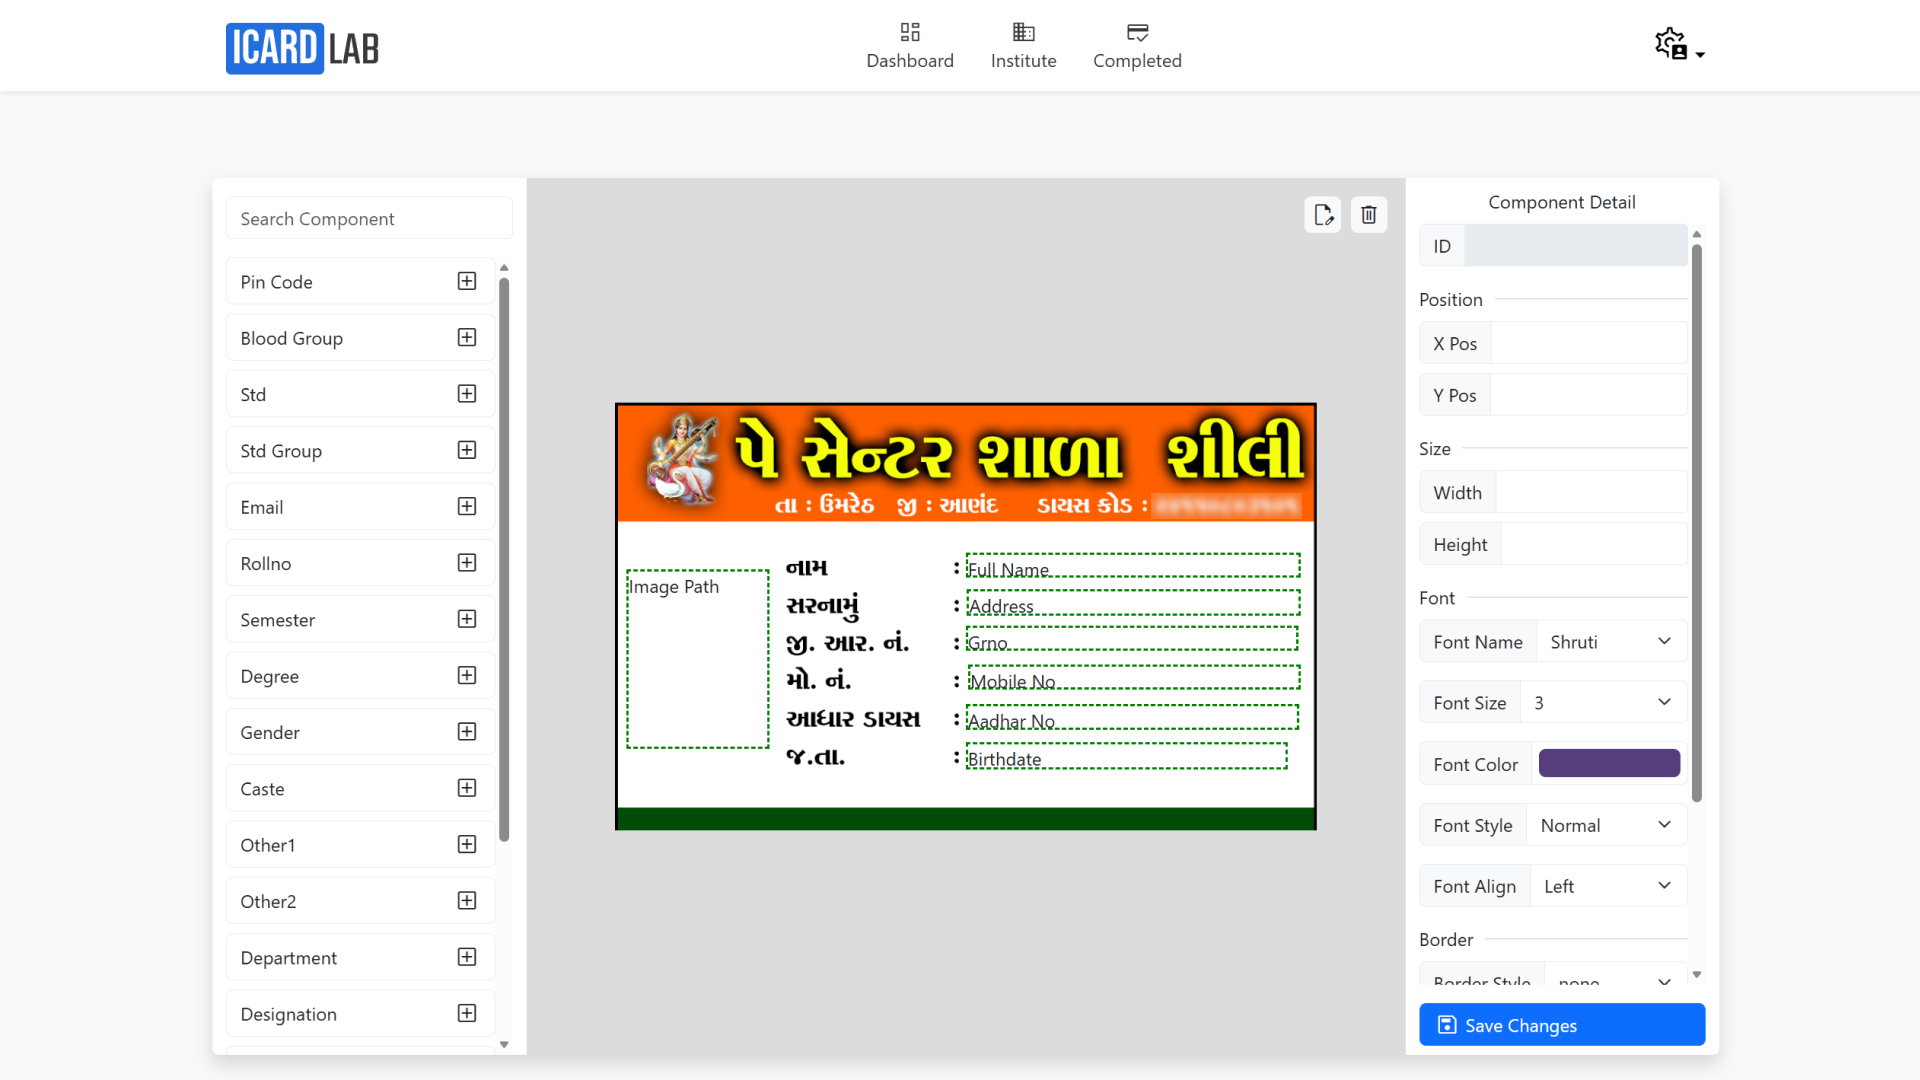Click the detail panel scroll-up arrow

pos(1696,234)
